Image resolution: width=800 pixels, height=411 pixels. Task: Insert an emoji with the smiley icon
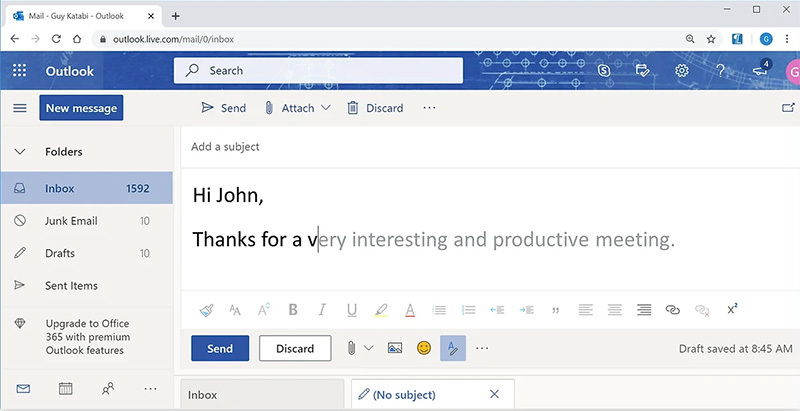(x=424, y=349)
